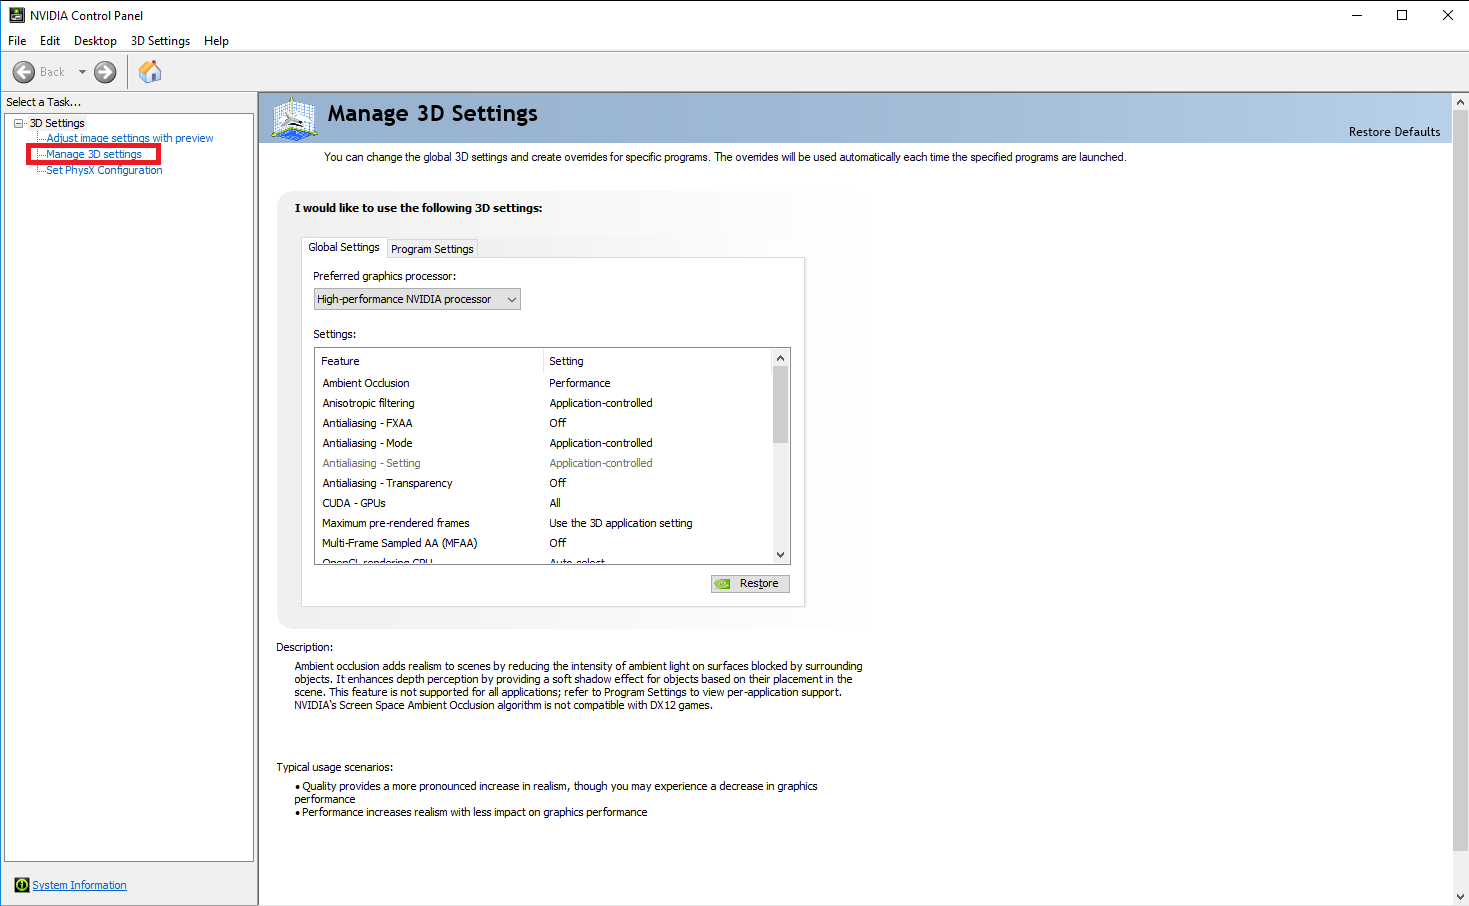Click the System Information icon
The width and height of the screenshot is (1469, 906).
coord(22,885)
